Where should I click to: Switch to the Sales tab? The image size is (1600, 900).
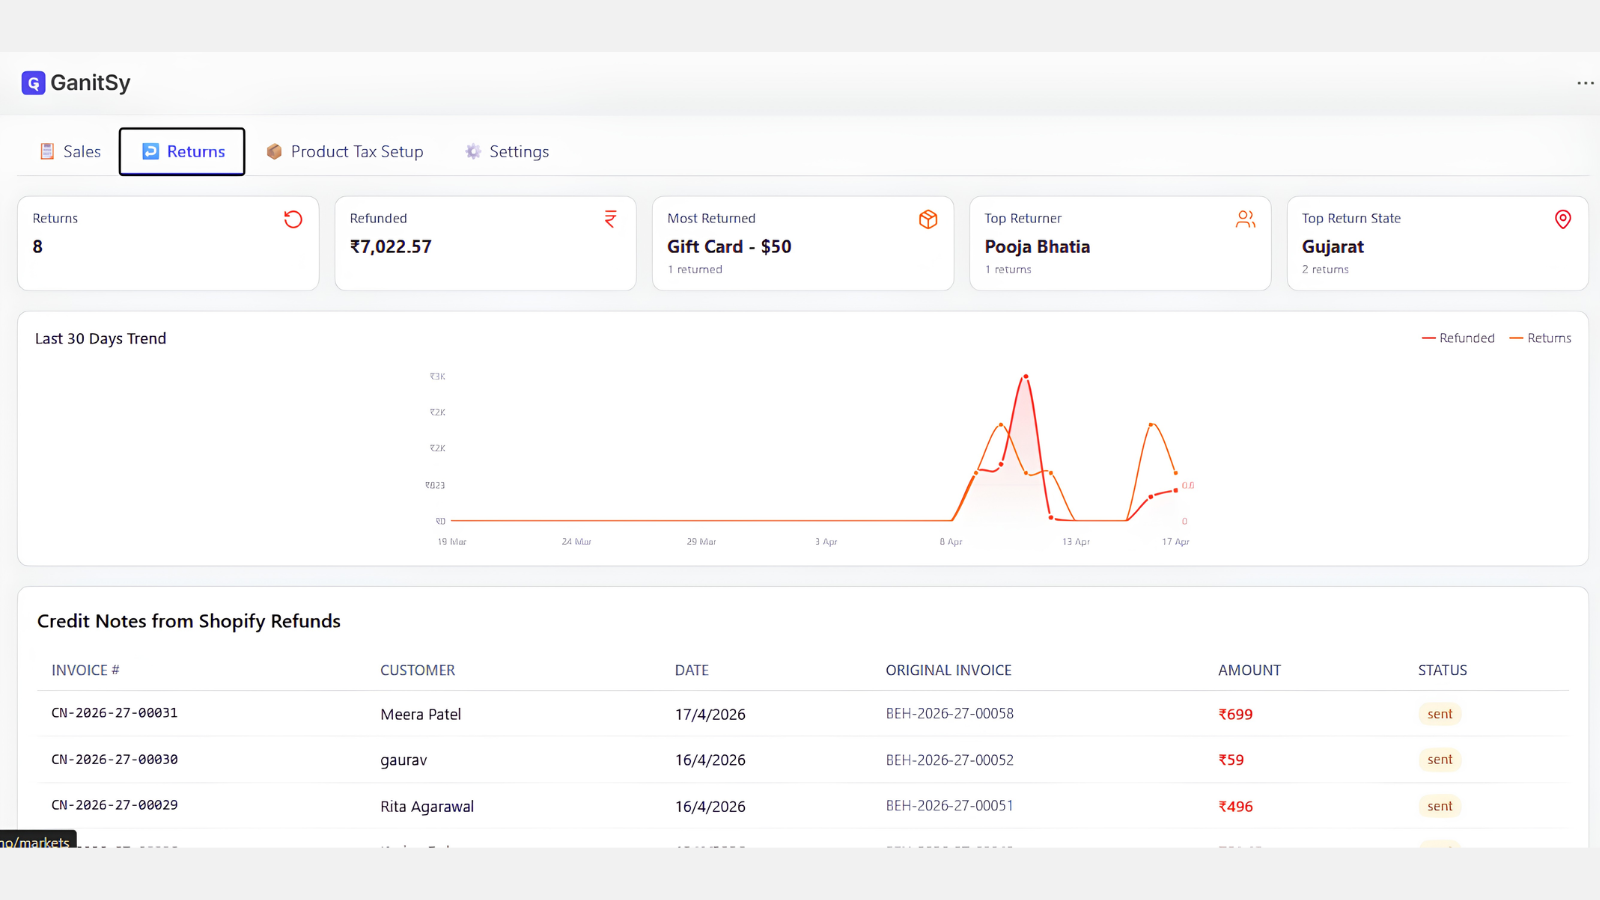(70, 151)
